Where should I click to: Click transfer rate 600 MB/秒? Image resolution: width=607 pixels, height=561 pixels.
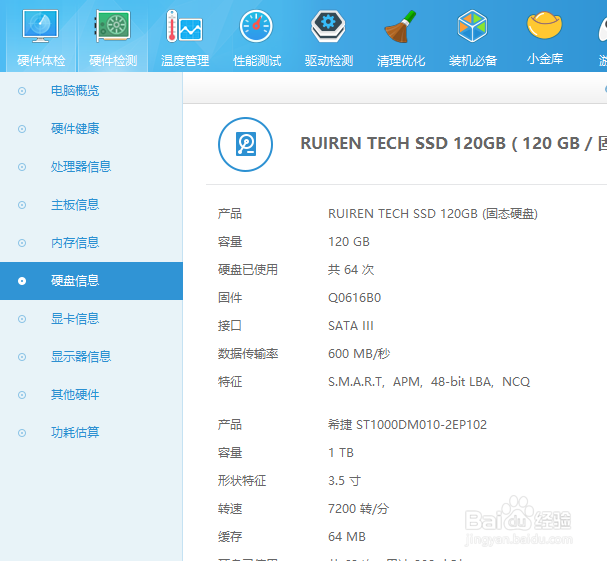click(359, 354)
